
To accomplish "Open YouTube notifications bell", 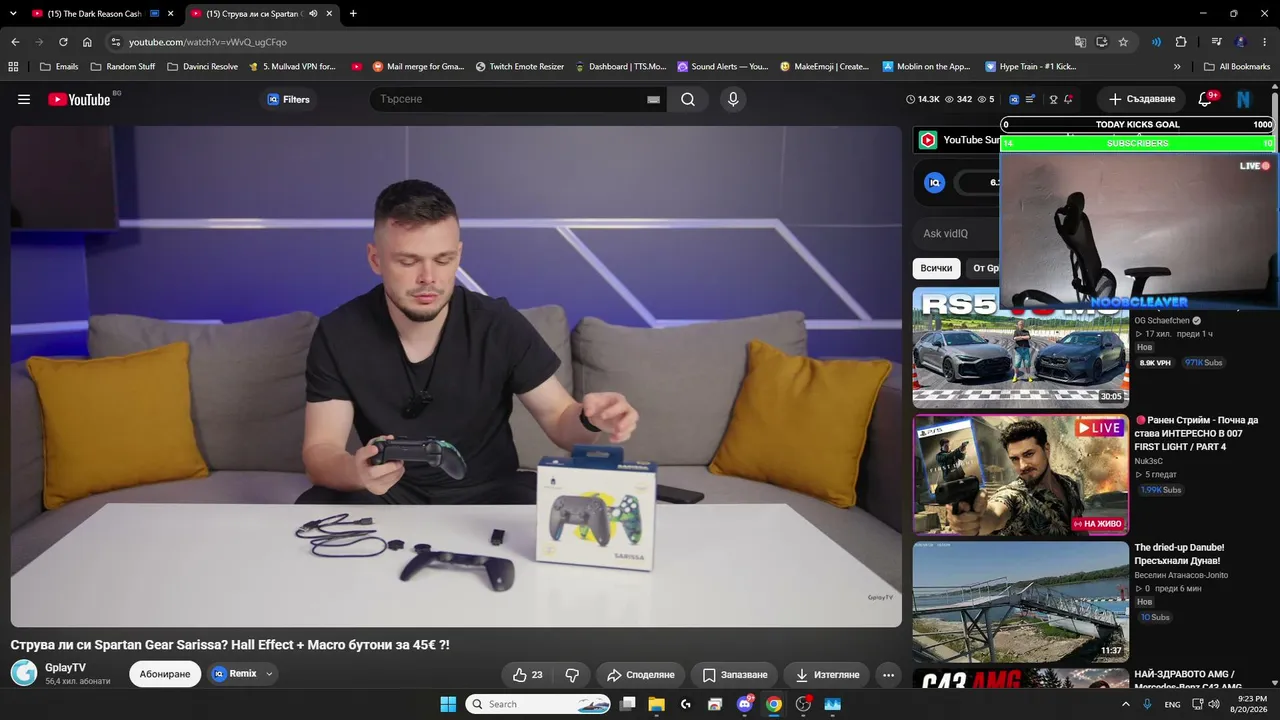I will [x=1206, y=99].
